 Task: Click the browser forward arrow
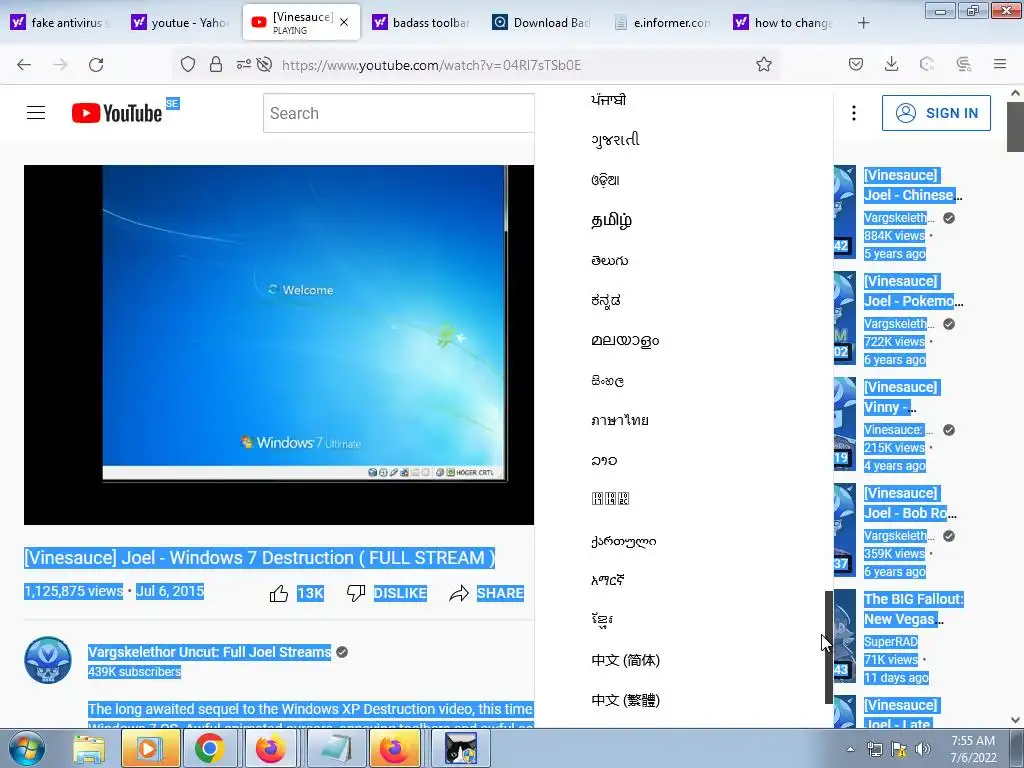60,65
